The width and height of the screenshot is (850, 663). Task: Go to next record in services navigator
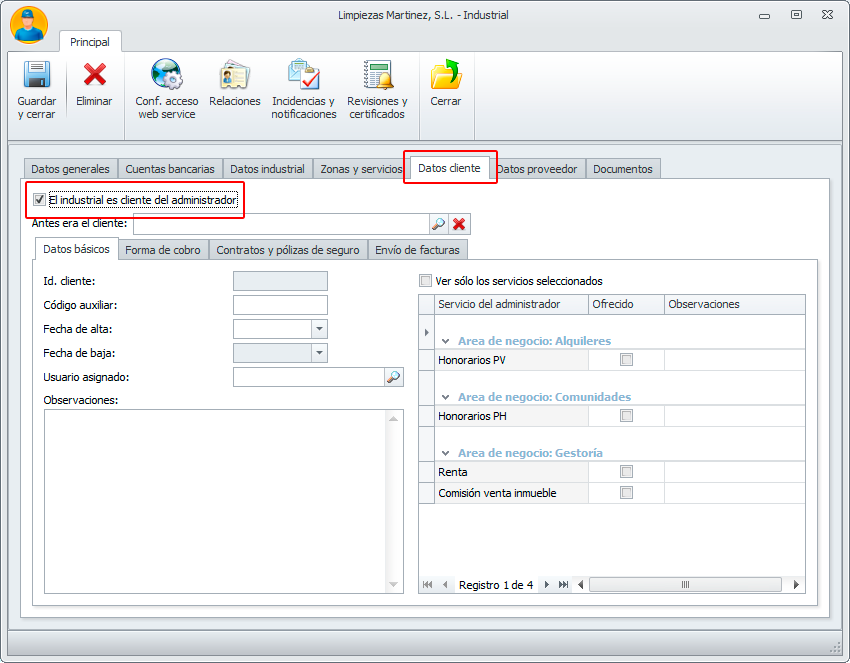548,585
